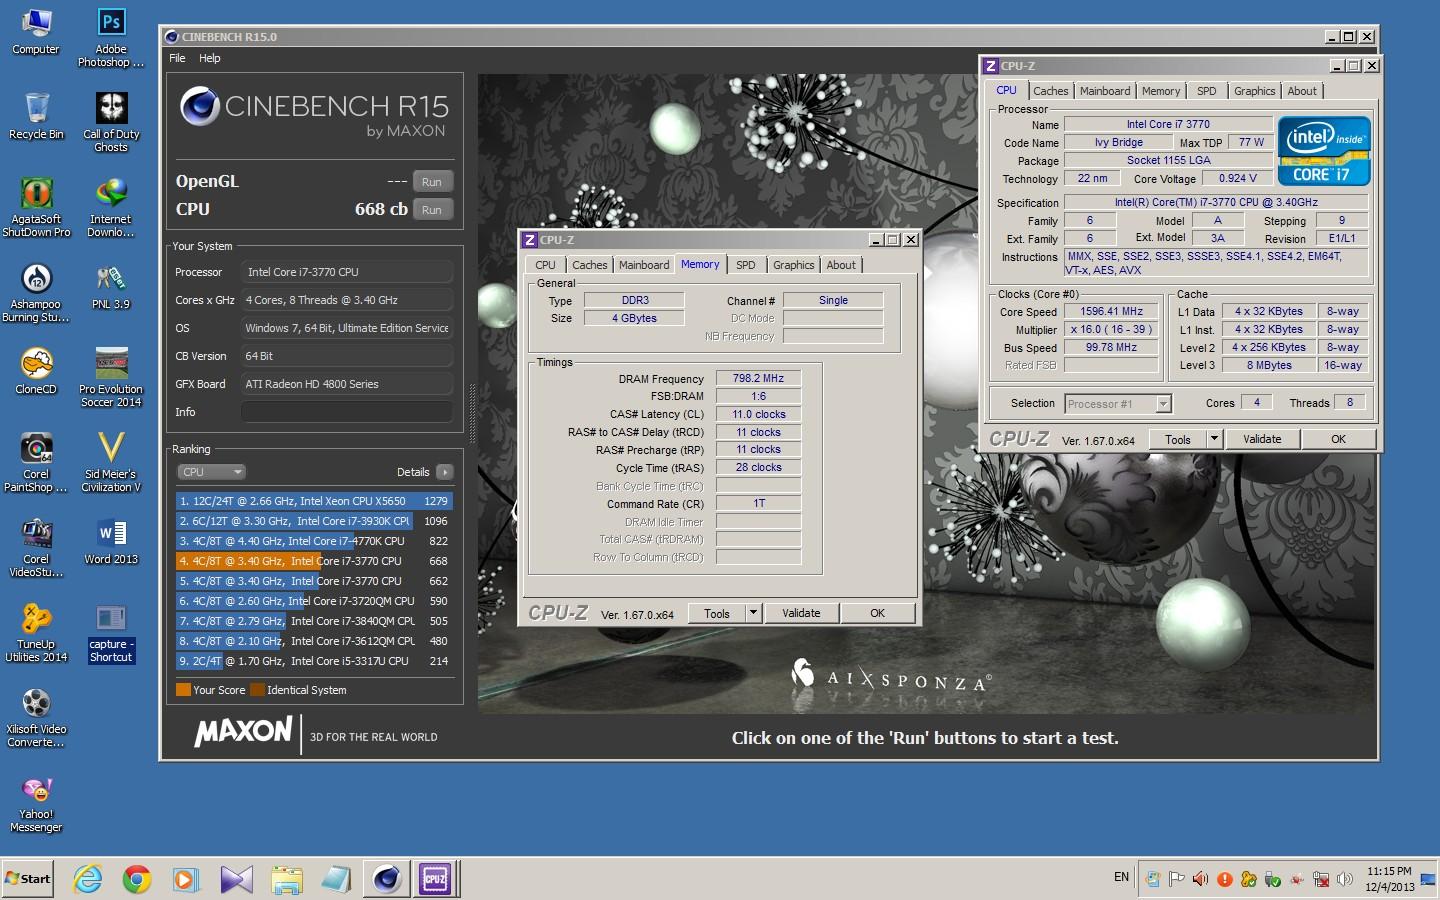1440x900 pixels.
Task: Open Caches tab in processor CPU-Z window
Action: tap(1050, 91)
